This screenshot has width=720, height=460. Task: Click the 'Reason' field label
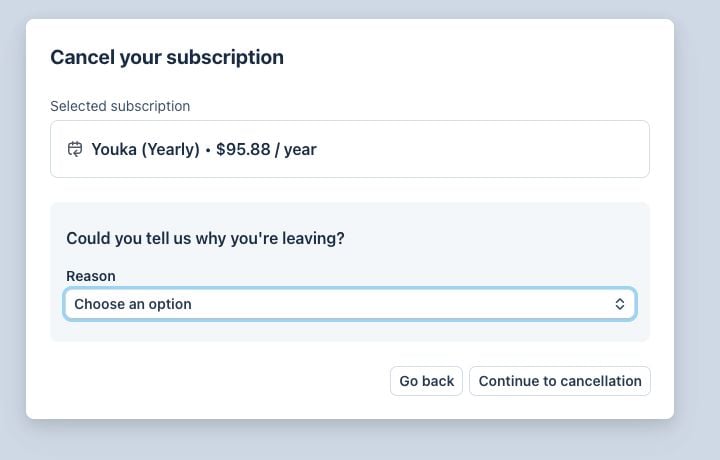91,276
